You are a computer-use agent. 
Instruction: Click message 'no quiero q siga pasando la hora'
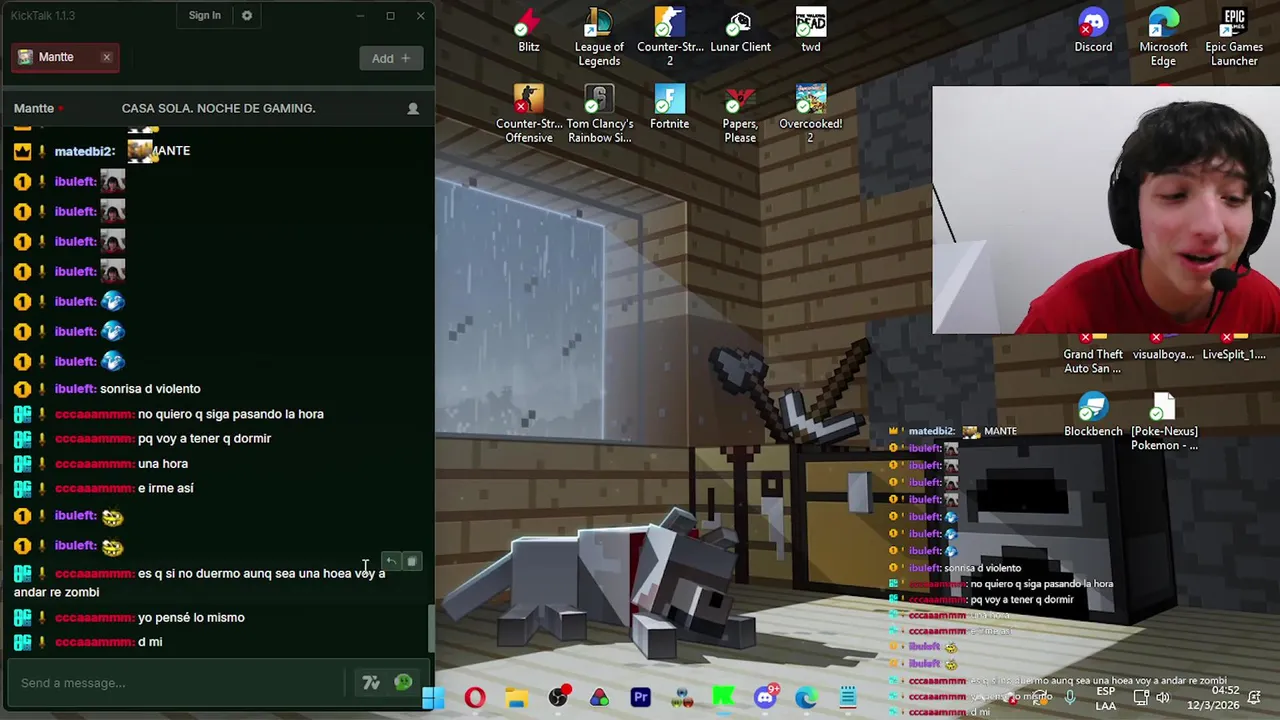pos(231,414)
